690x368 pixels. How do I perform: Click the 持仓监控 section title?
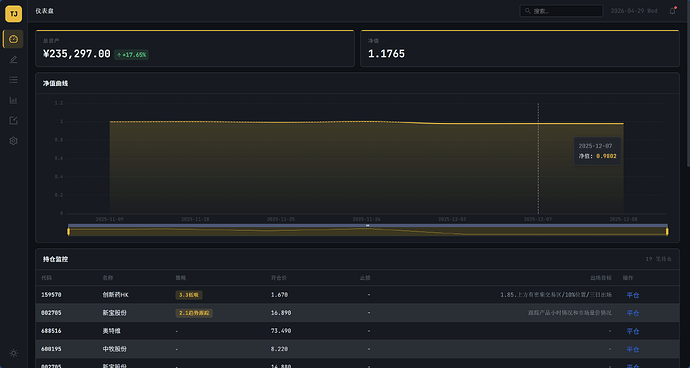[55, 259]
